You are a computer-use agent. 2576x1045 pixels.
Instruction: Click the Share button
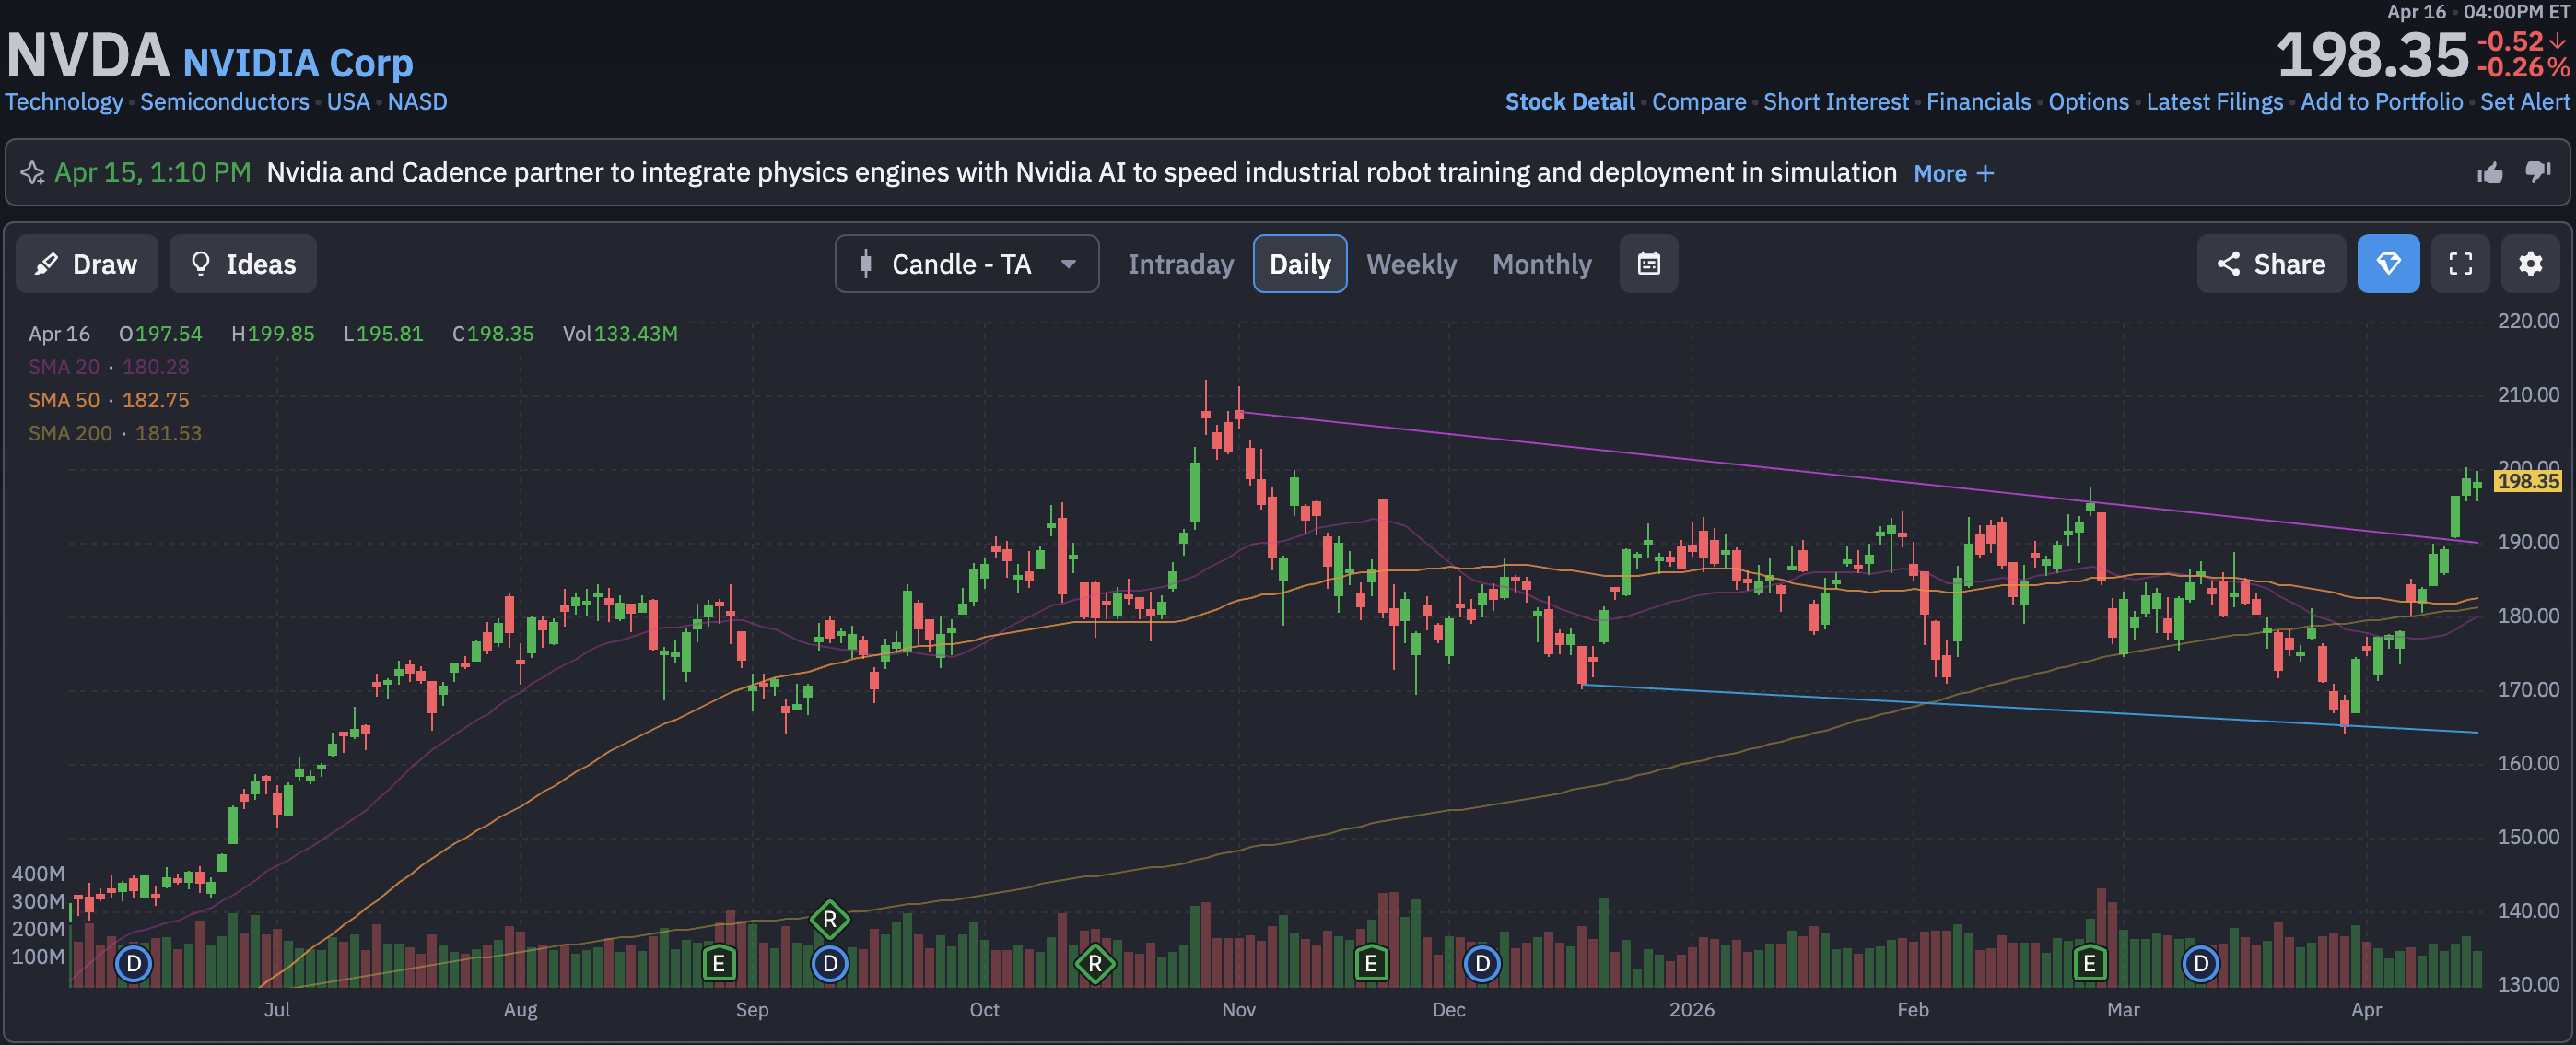point(2271,264)
